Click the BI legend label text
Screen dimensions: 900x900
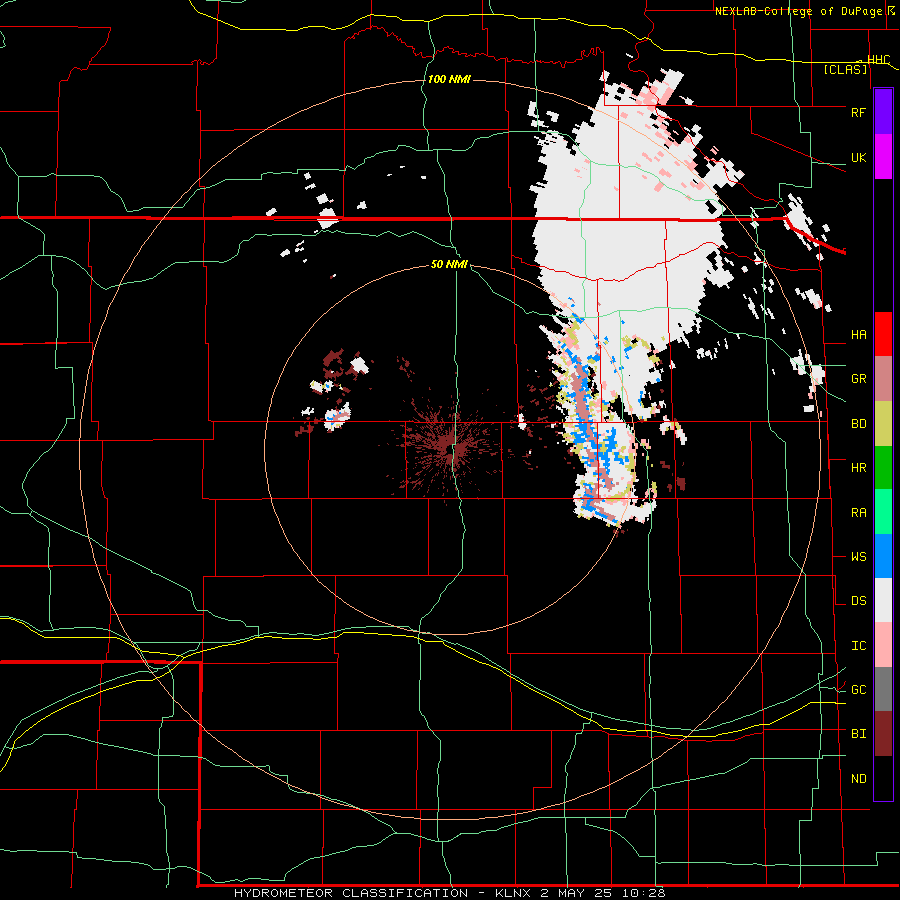point(858,734)
